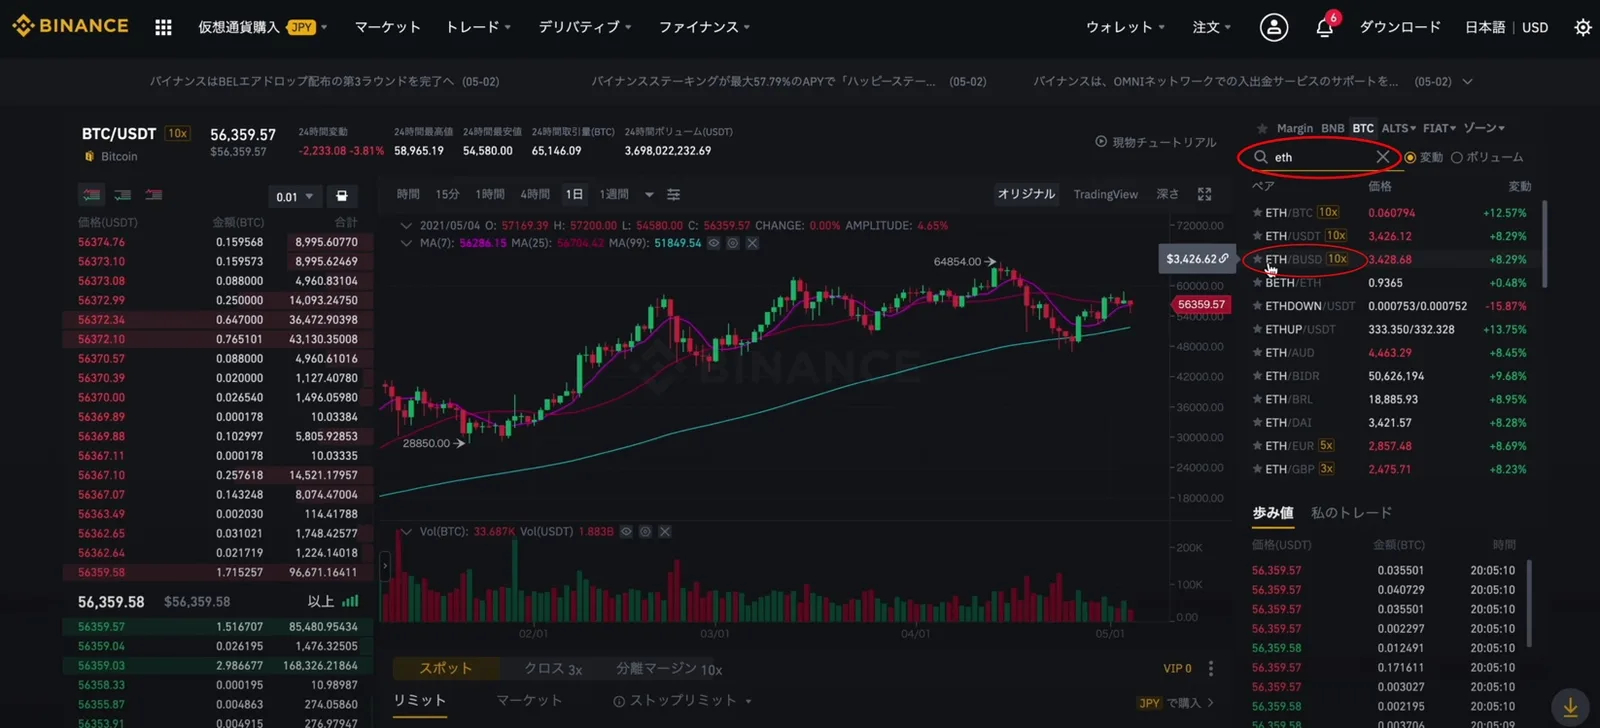The image size is (1600, 728).
Task: Click the JPY で購入 link
Action: coord(1176,703)
